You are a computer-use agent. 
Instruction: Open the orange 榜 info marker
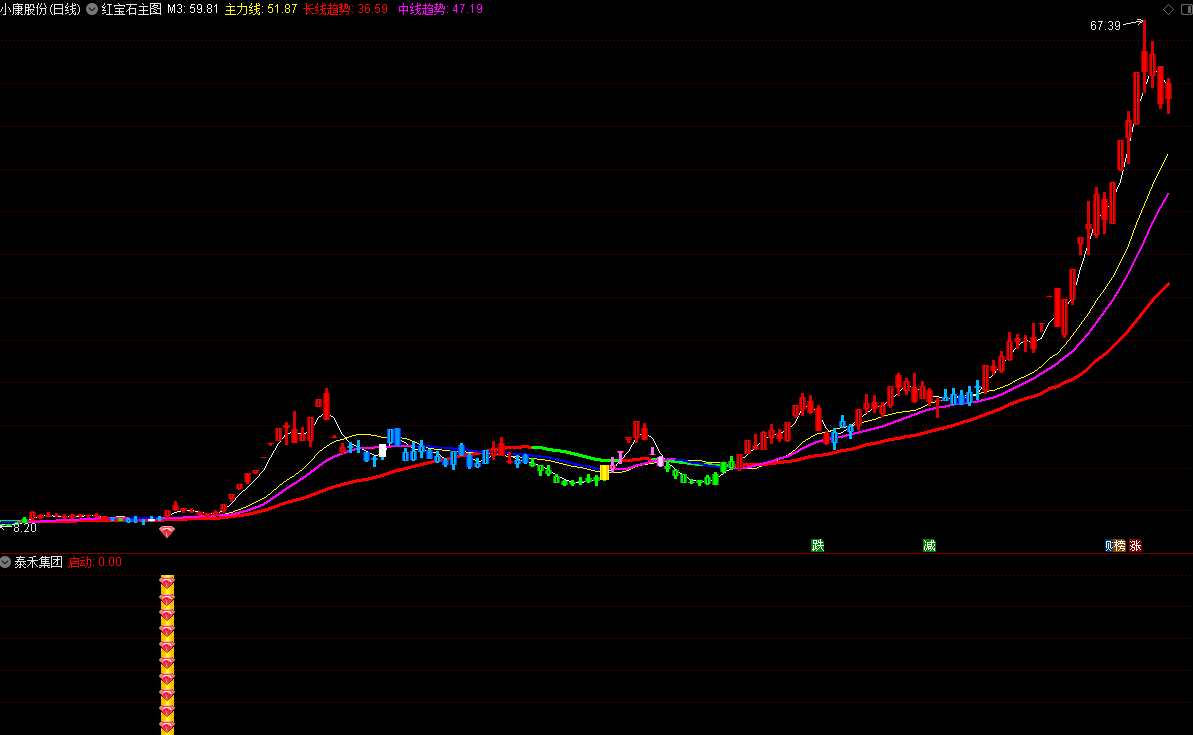pyautogui.click(x=1120, y=546)
